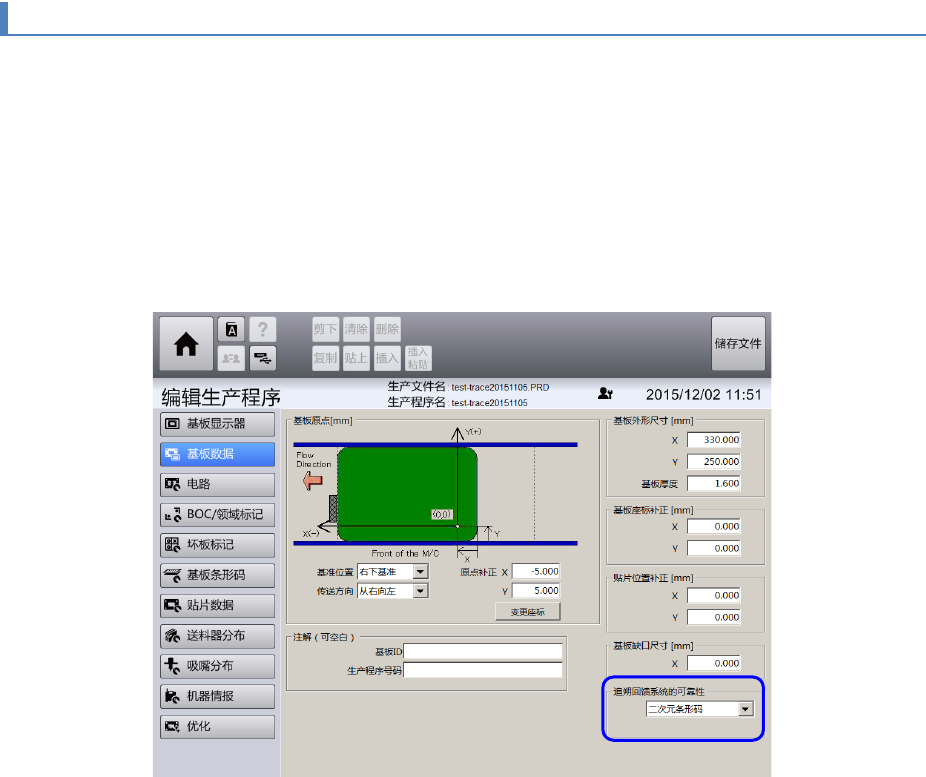The width and height of the screenshot is (926, 777).
Task: Save the file with 储存文件
Action: click(738, 344)
